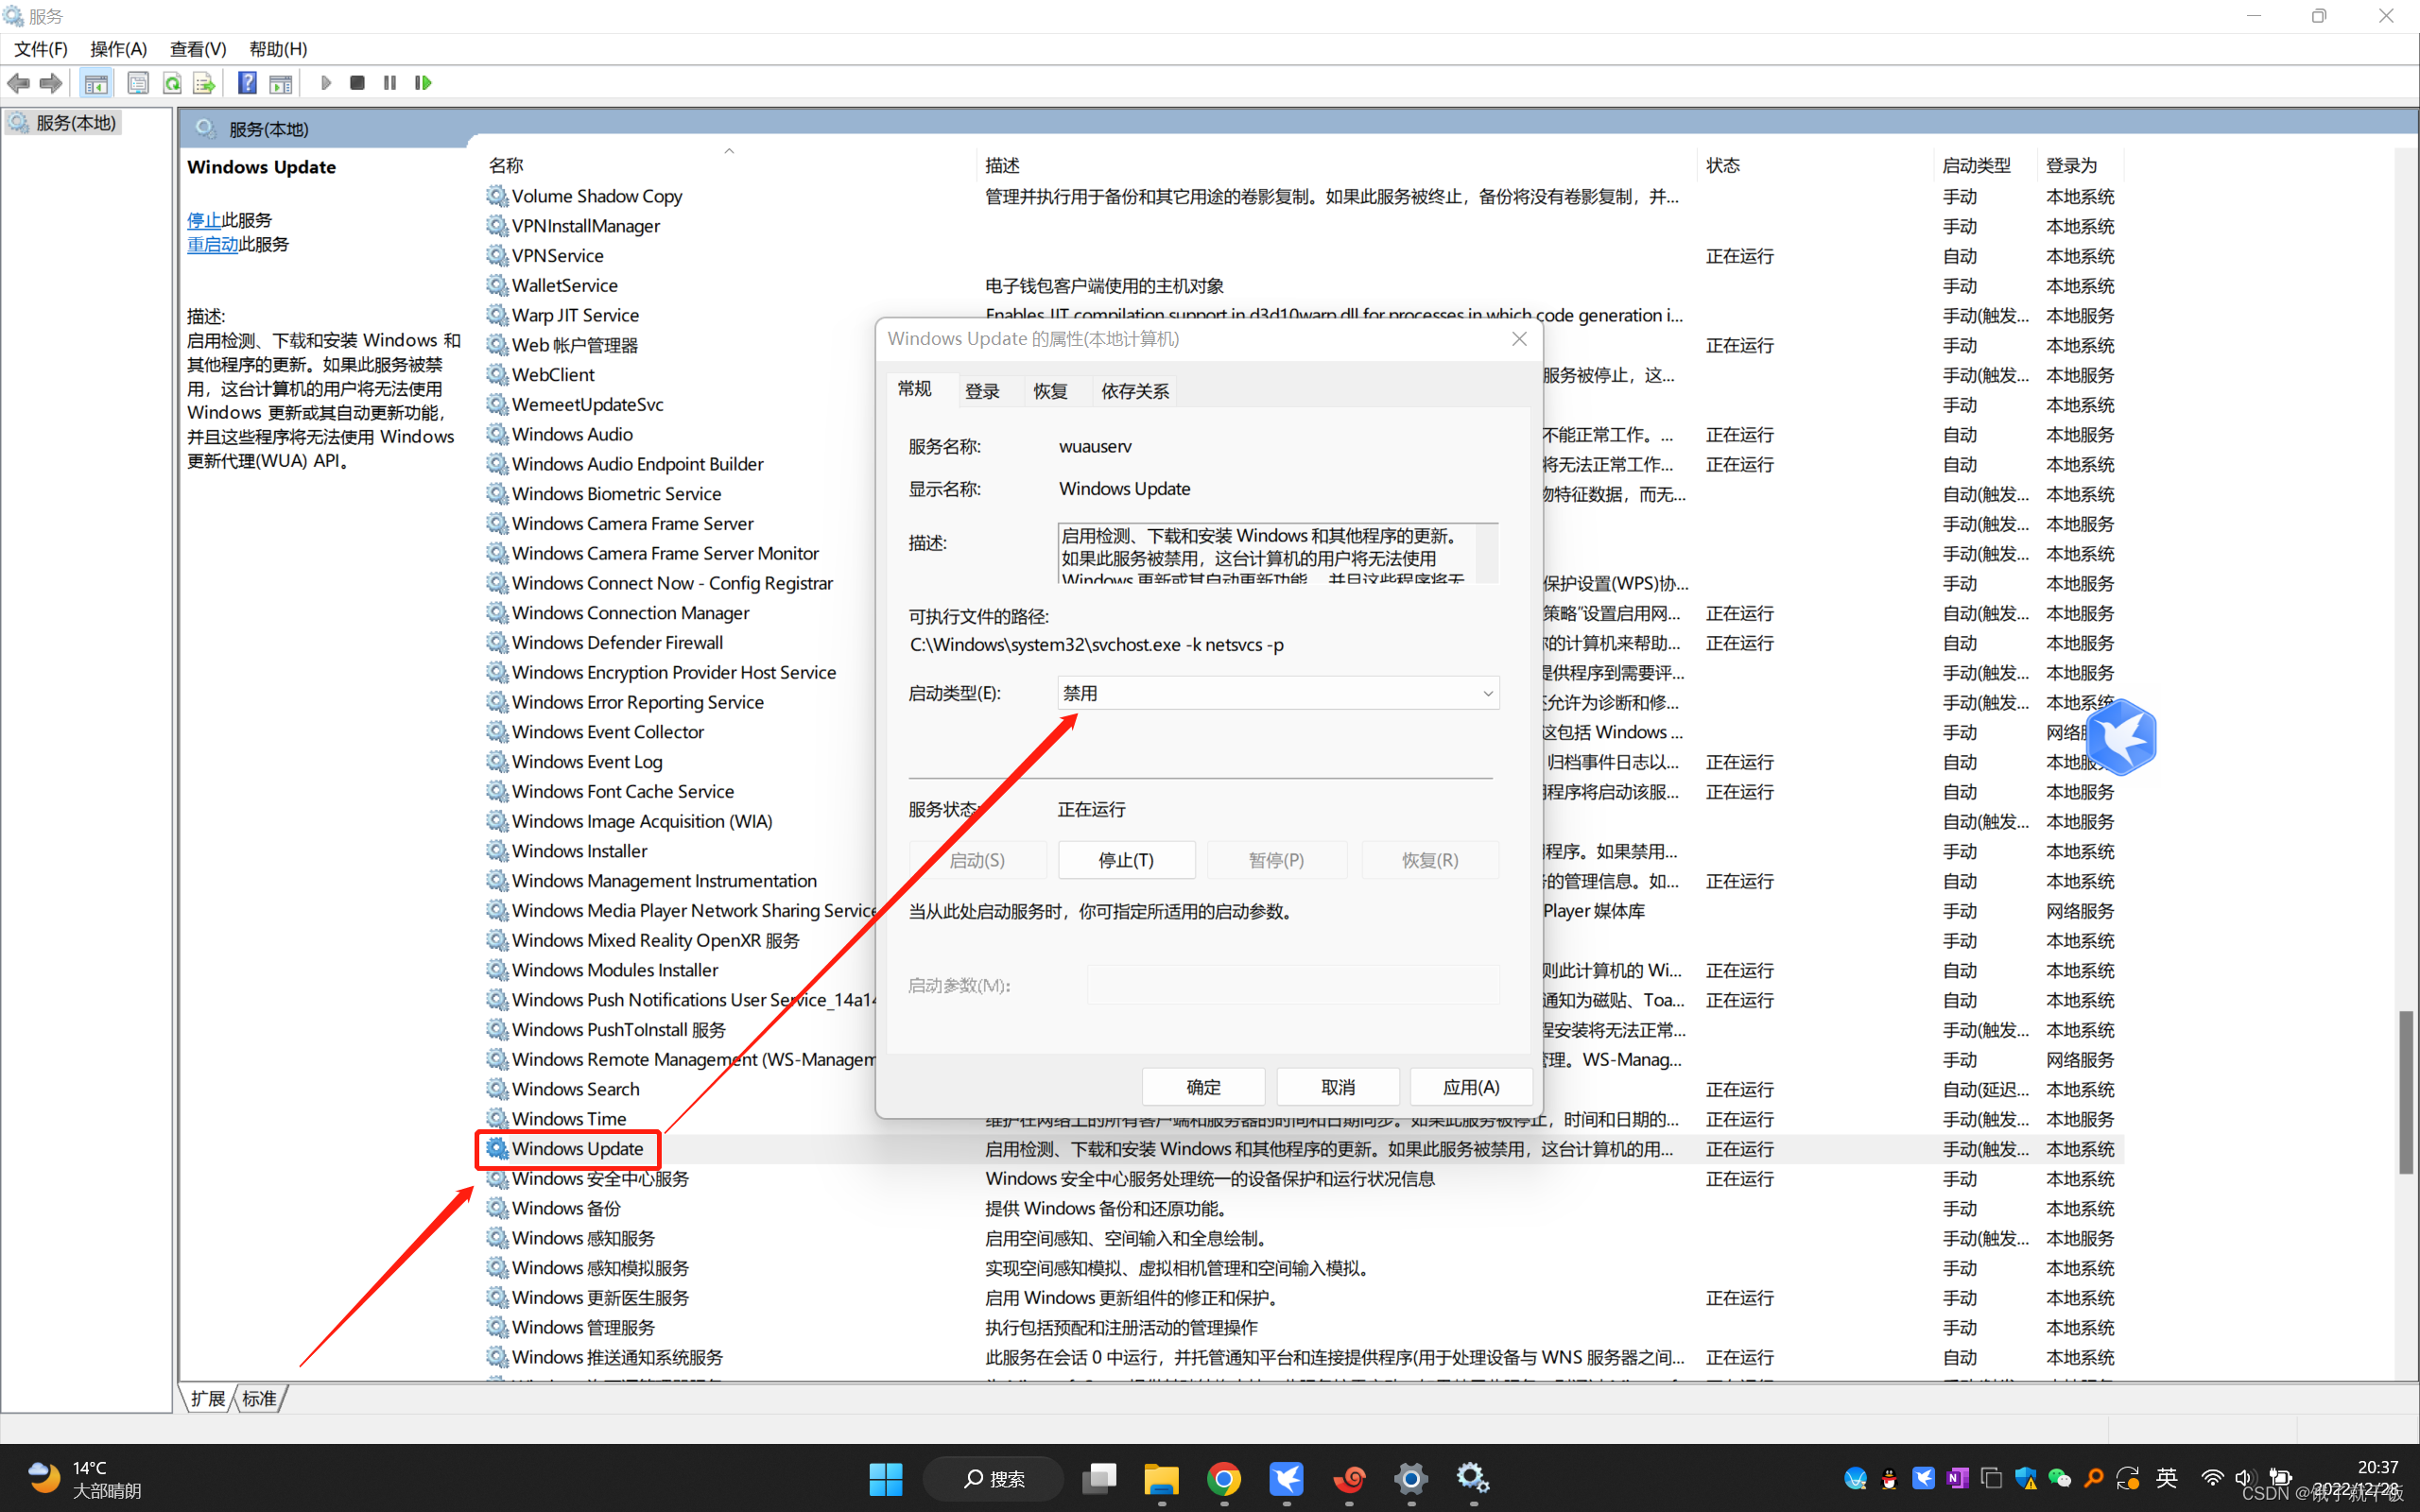This screenshot has width=2420, height=1512.
Task: Click the 重启动 link for this service
Action: [x=213, y=244]
